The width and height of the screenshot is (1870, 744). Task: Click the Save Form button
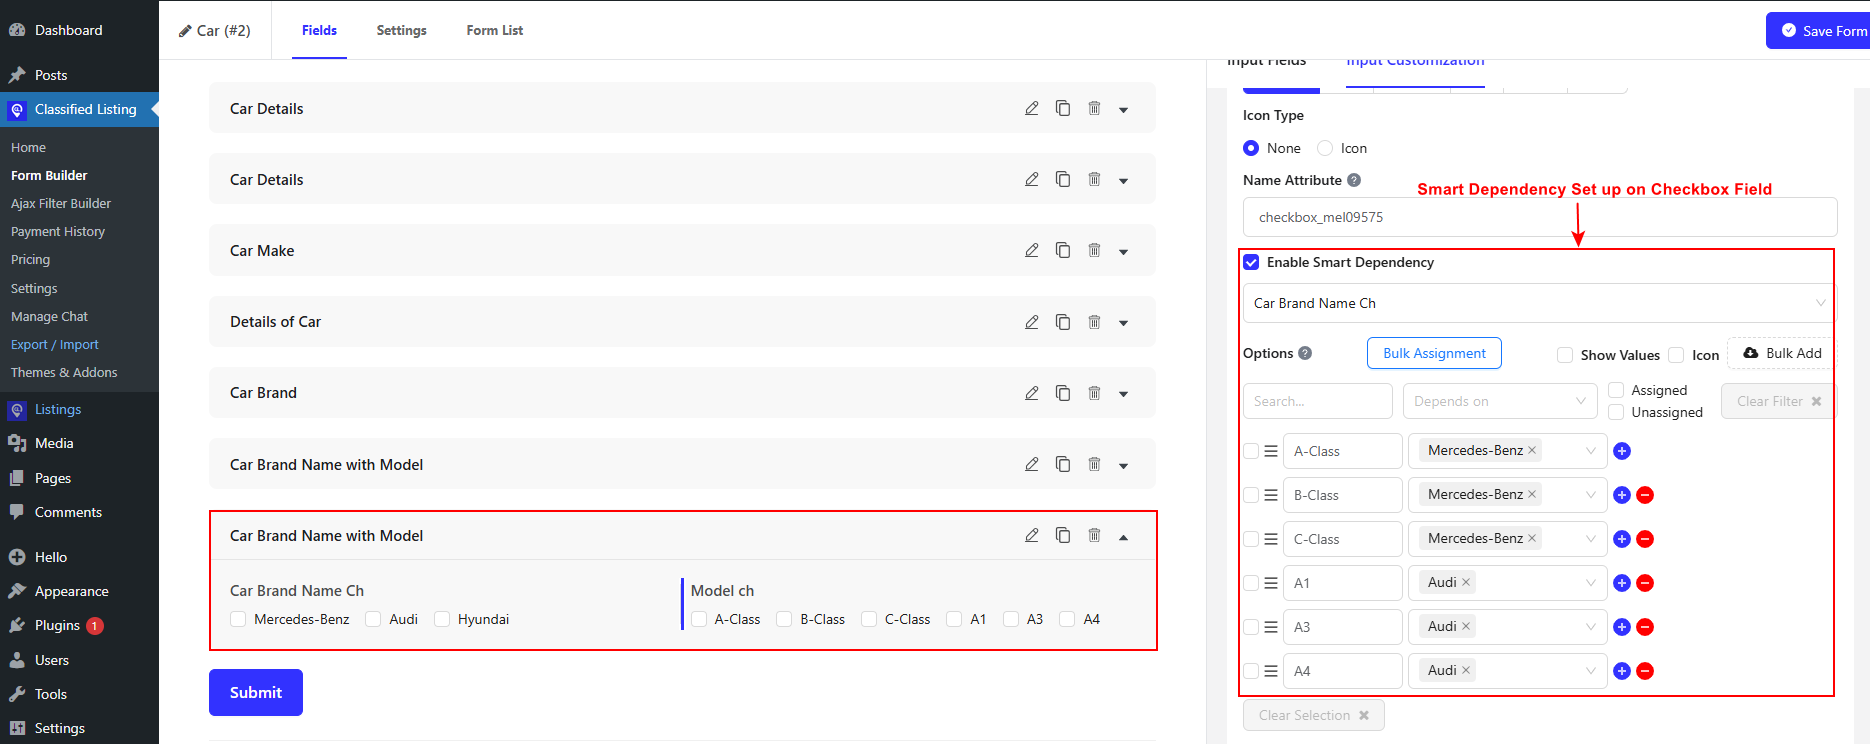tap(1820, 31)
